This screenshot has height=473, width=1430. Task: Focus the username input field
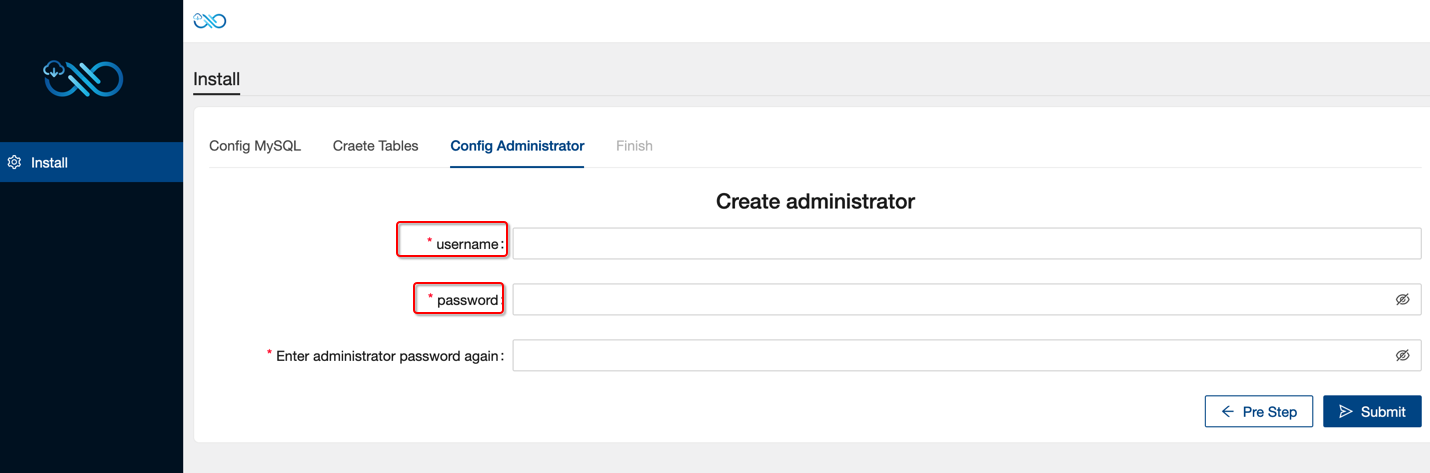[967, 244]
